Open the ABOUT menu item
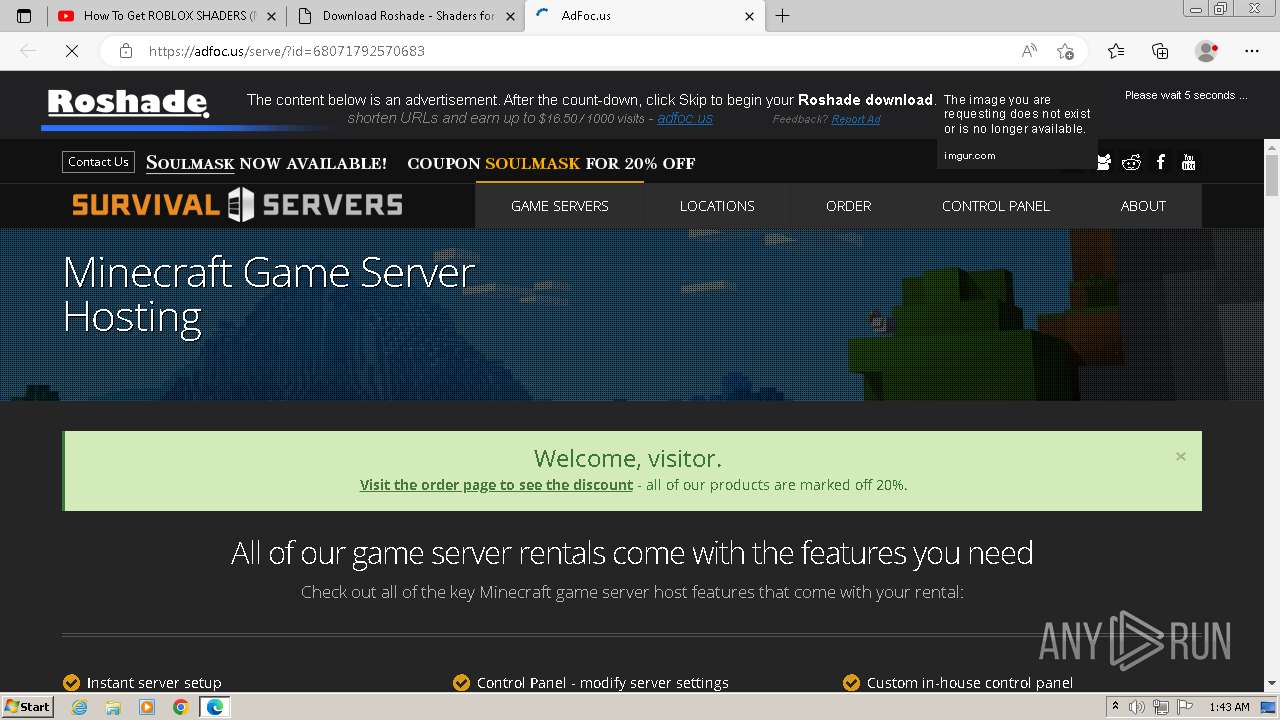 (1143, 206)
